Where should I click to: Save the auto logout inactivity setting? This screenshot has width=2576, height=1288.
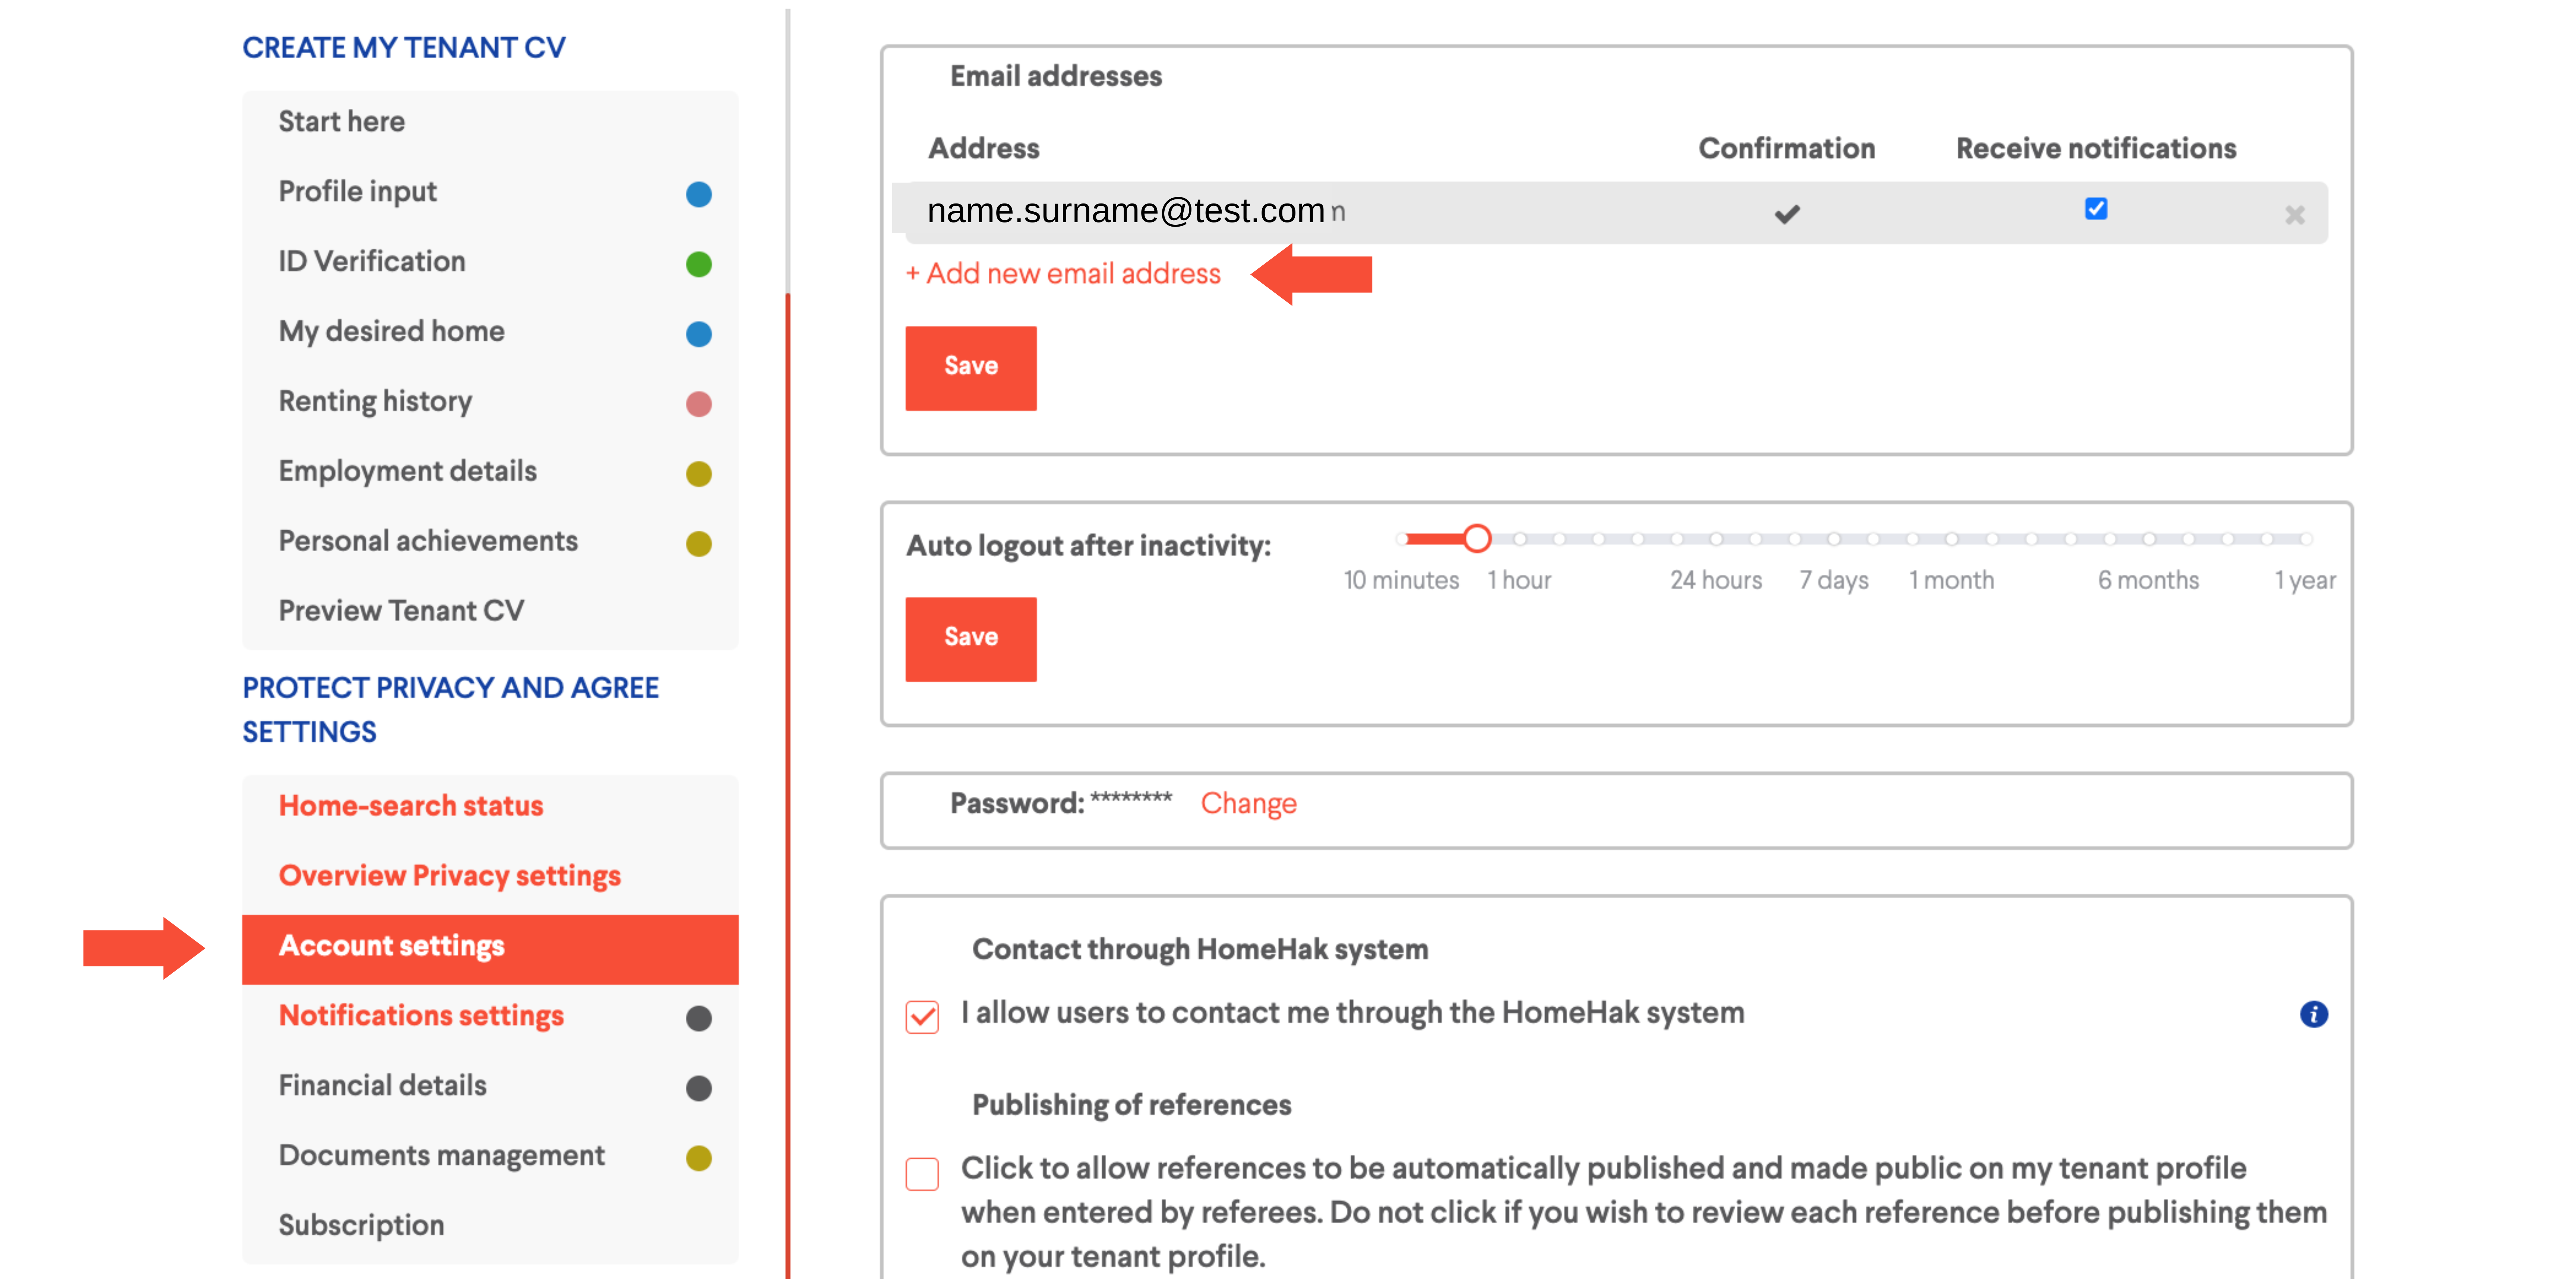tap(970, 639)
